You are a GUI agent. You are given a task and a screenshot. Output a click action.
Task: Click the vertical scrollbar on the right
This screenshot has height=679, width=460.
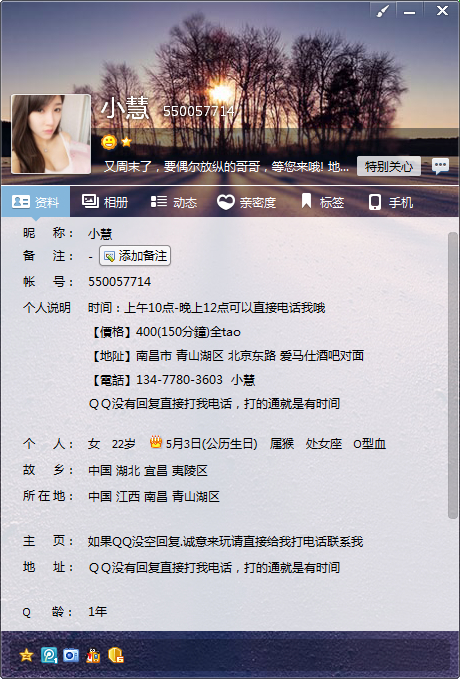[452, 375]
